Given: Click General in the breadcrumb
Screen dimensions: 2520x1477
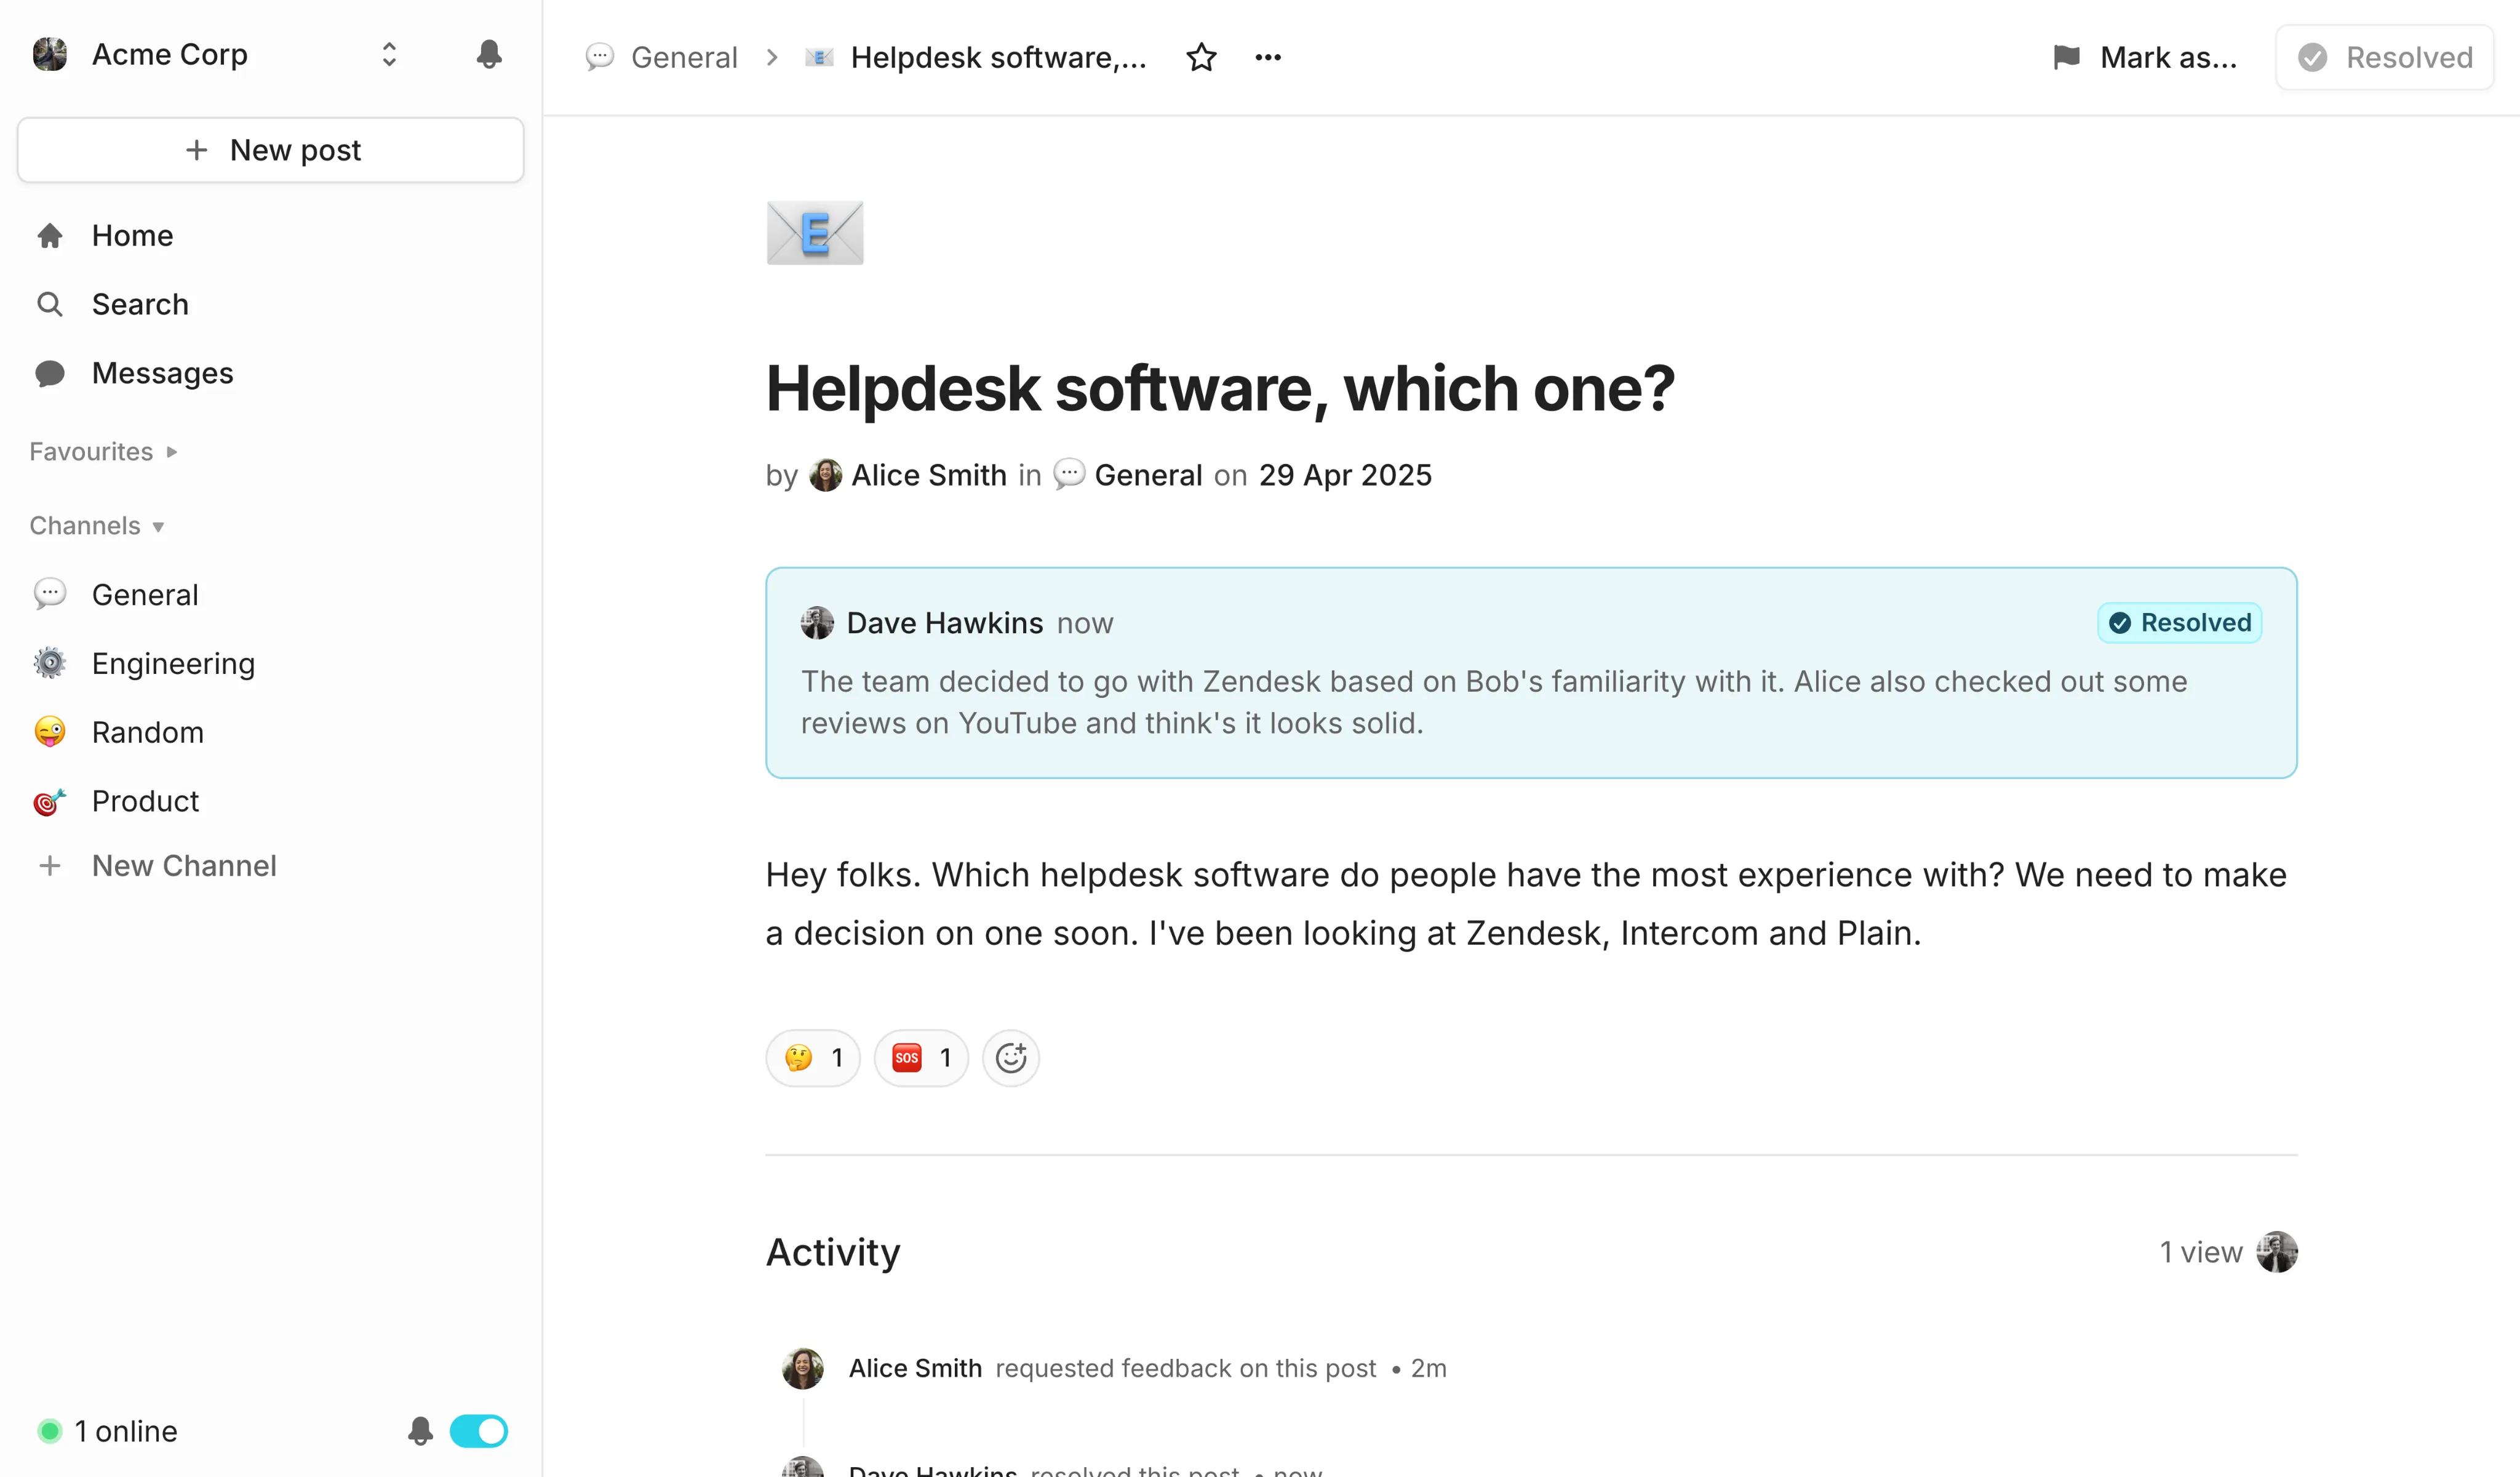Looking at the screenshot, I should [x=684, y=57].
